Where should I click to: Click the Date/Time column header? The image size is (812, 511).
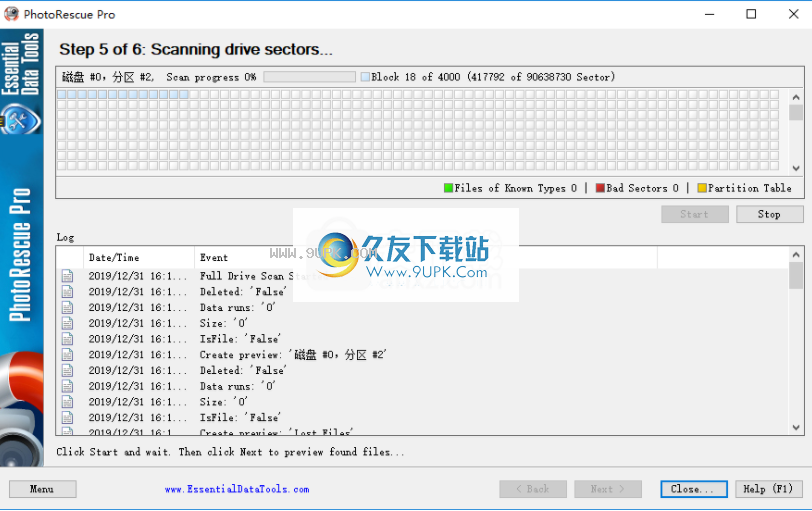[x=139, y=257]
